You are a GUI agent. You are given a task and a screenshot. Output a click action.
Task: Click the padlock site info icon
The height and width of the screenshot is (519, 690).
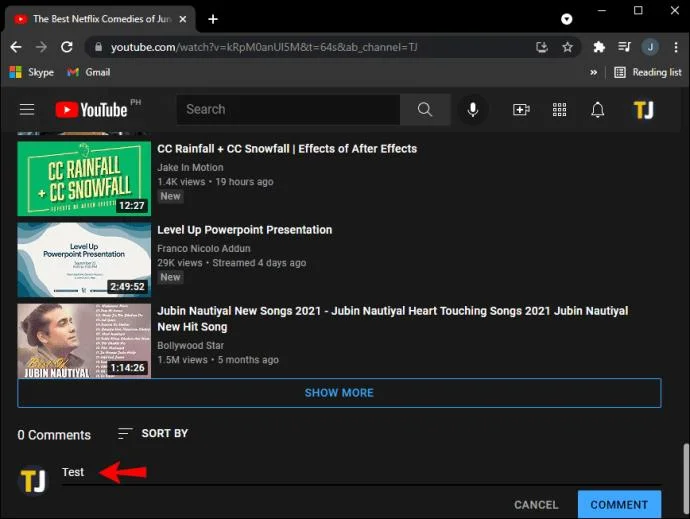[x=99, y=47]
